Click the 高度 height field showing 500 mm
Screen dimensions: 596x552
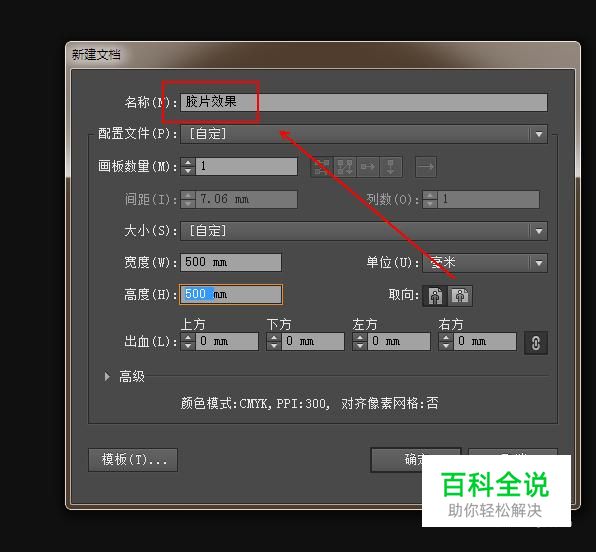[231, 294]
